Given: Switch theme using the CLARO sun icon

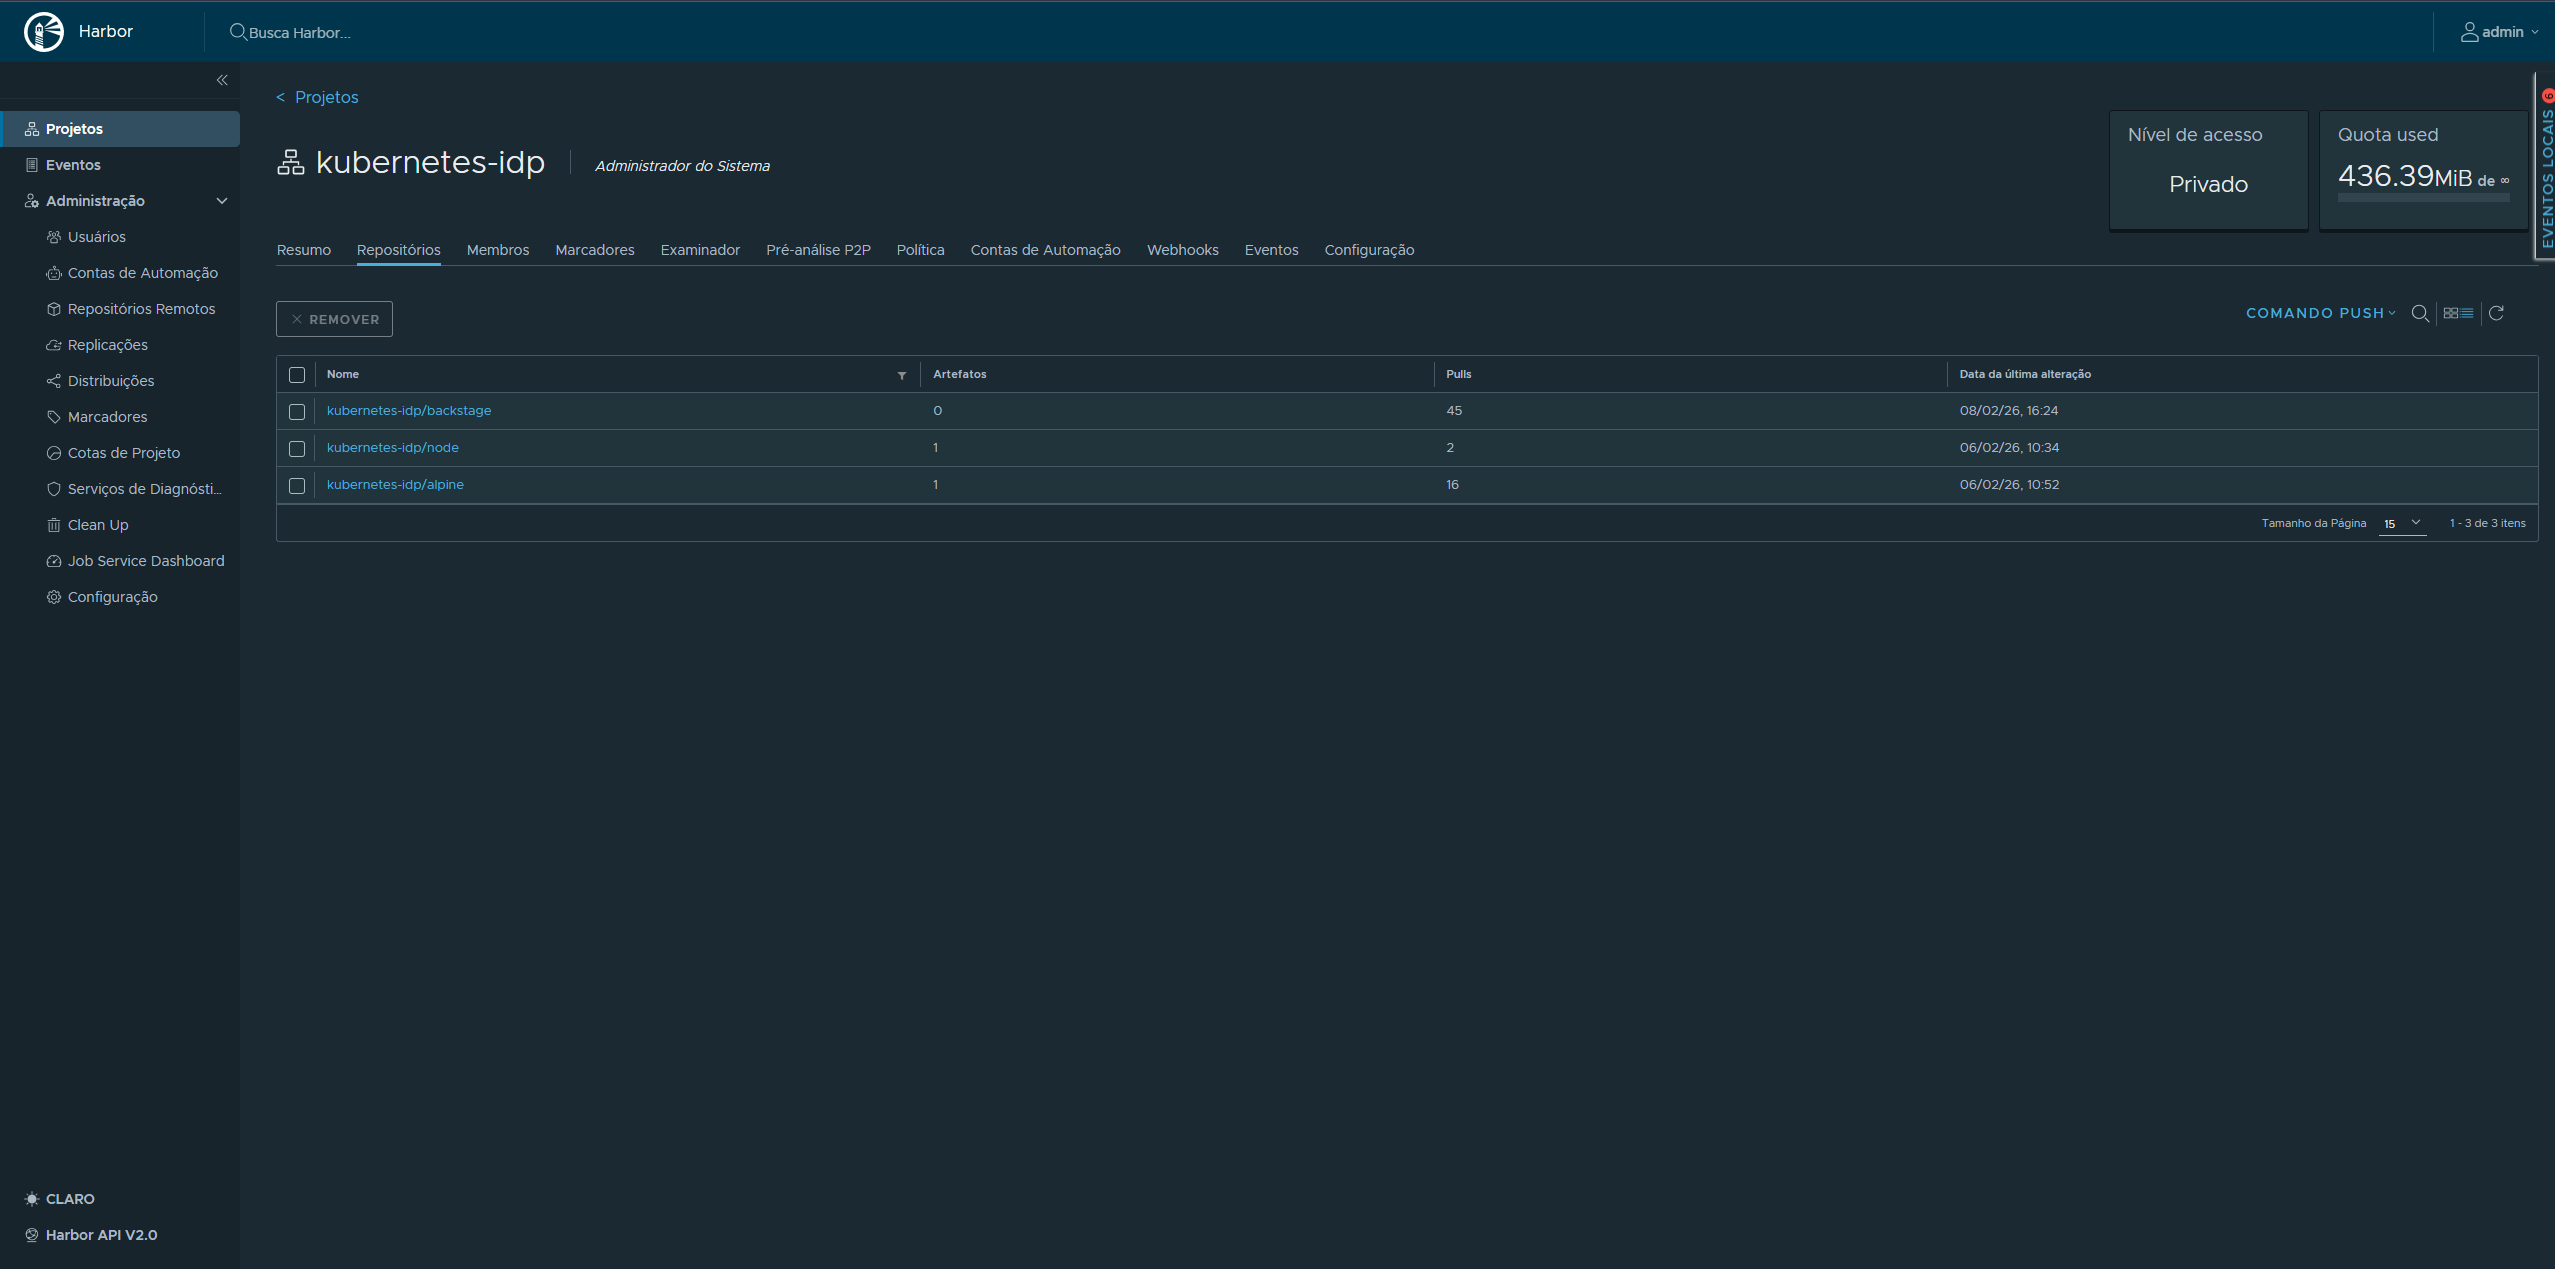Looking at the screenshot, I should coord(33,1198).
